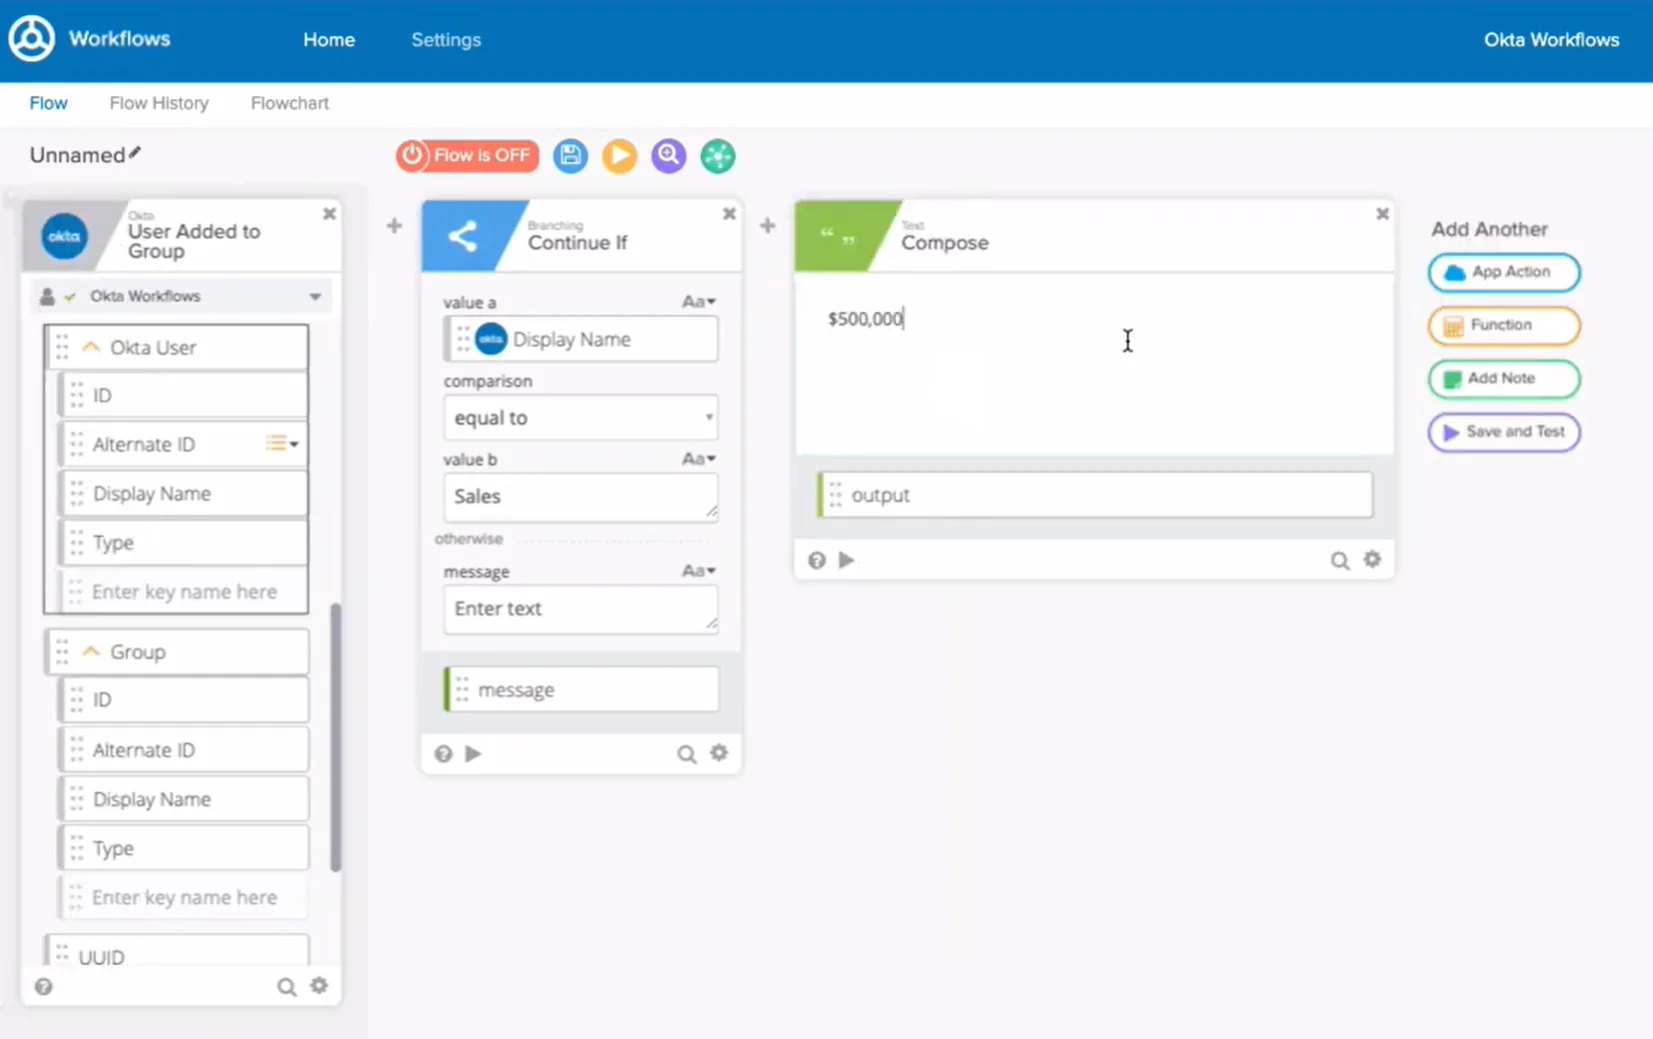Click magnifier icon on User Added to Group card

tap(286, 988)
